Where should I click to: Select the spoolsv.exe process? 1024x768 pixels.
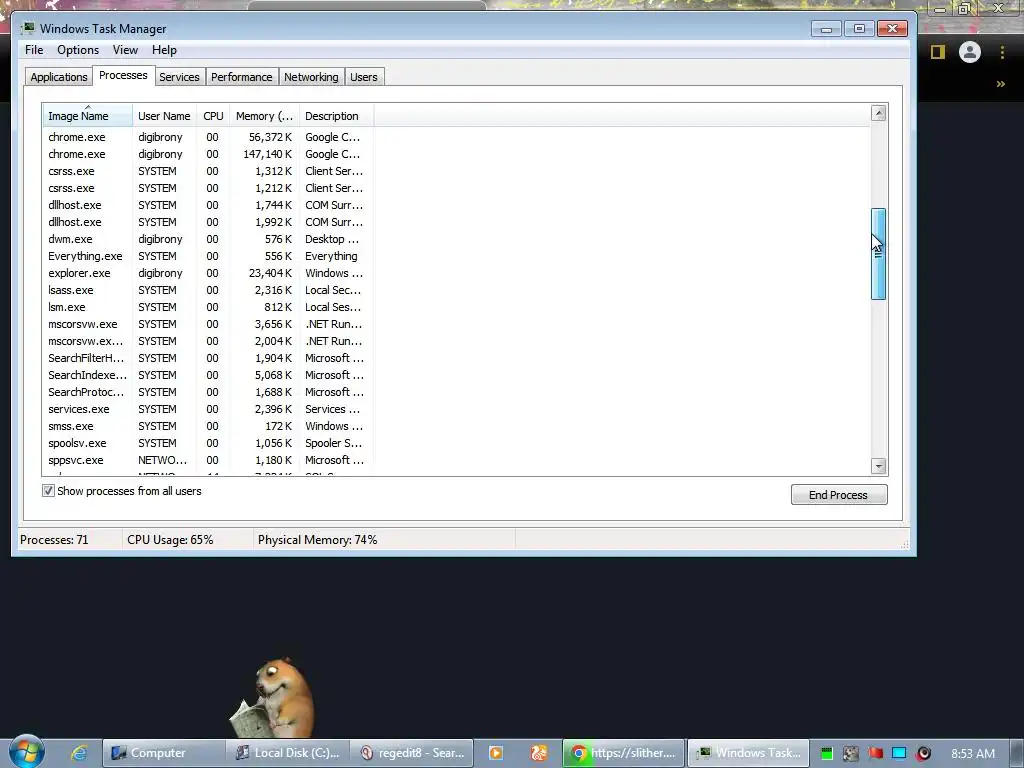tap(208, 443)
